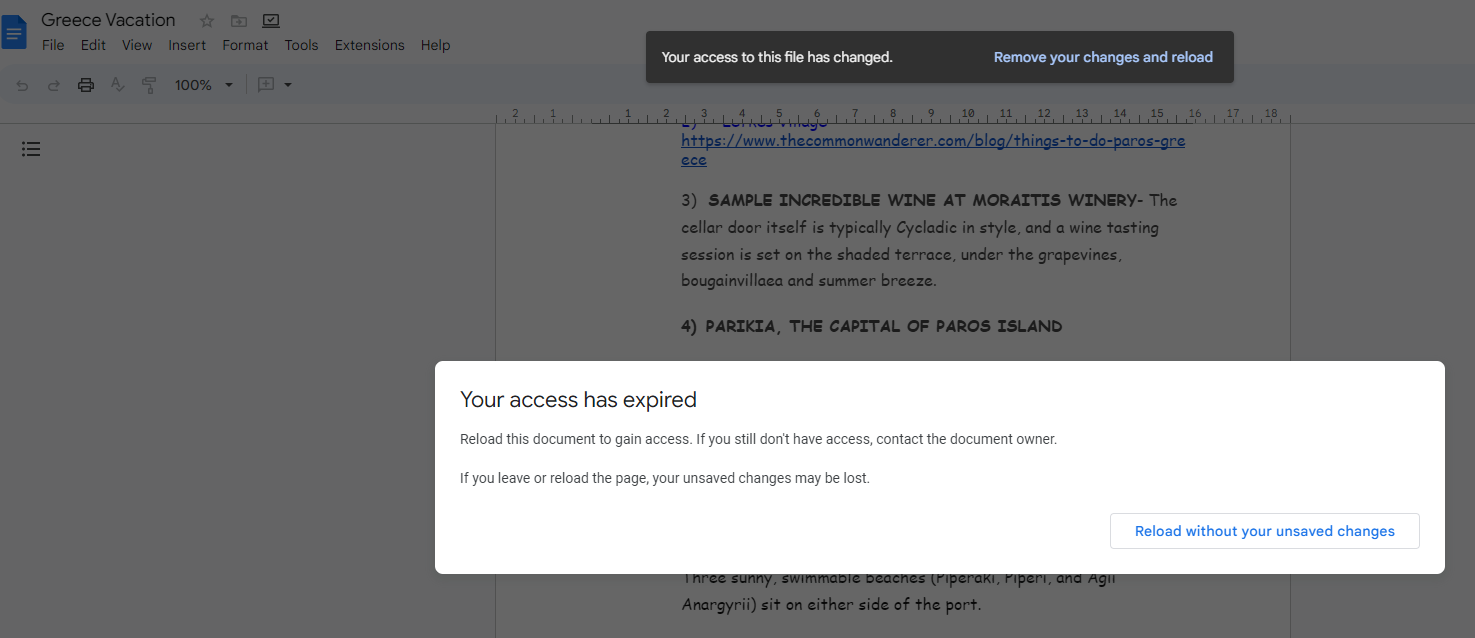Show the document outline panel
Screen dimensions: 1475x638
[x=31, y=149]
